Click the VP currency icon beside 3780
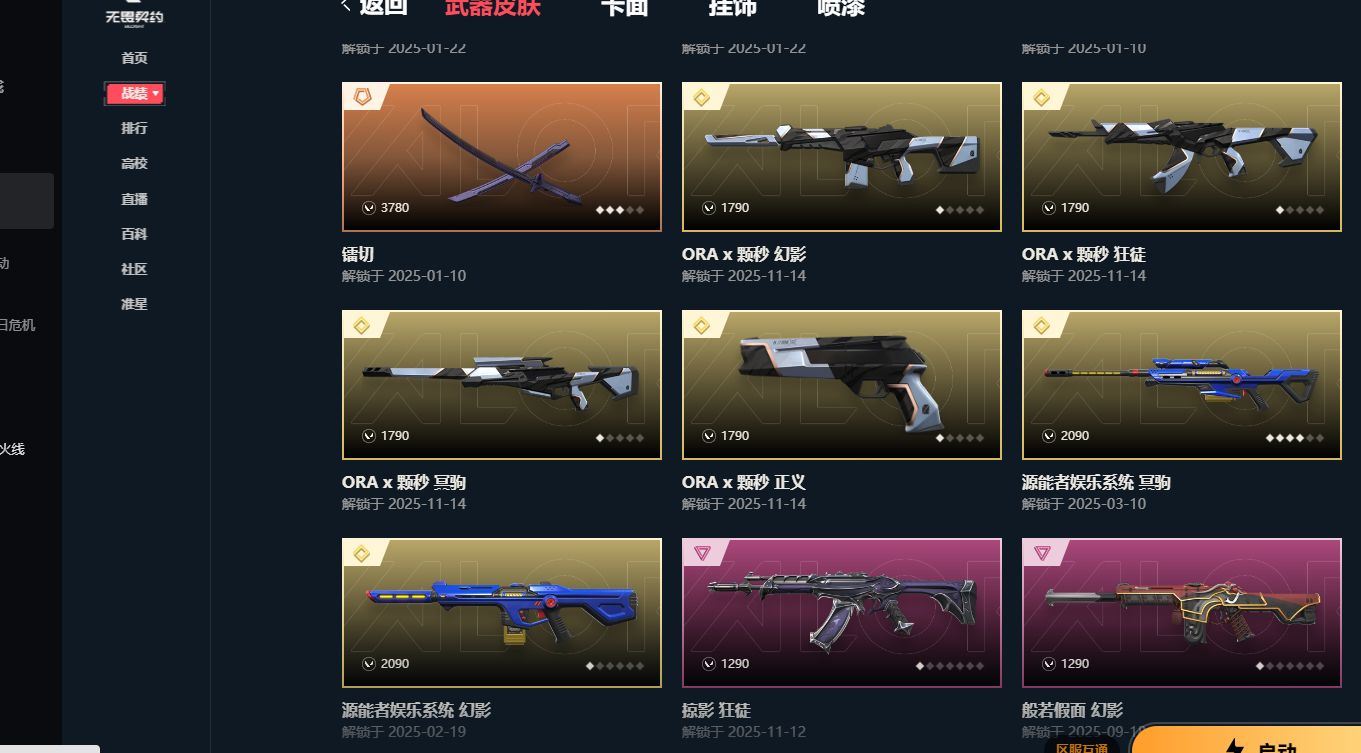 click(x=369, y=208)
